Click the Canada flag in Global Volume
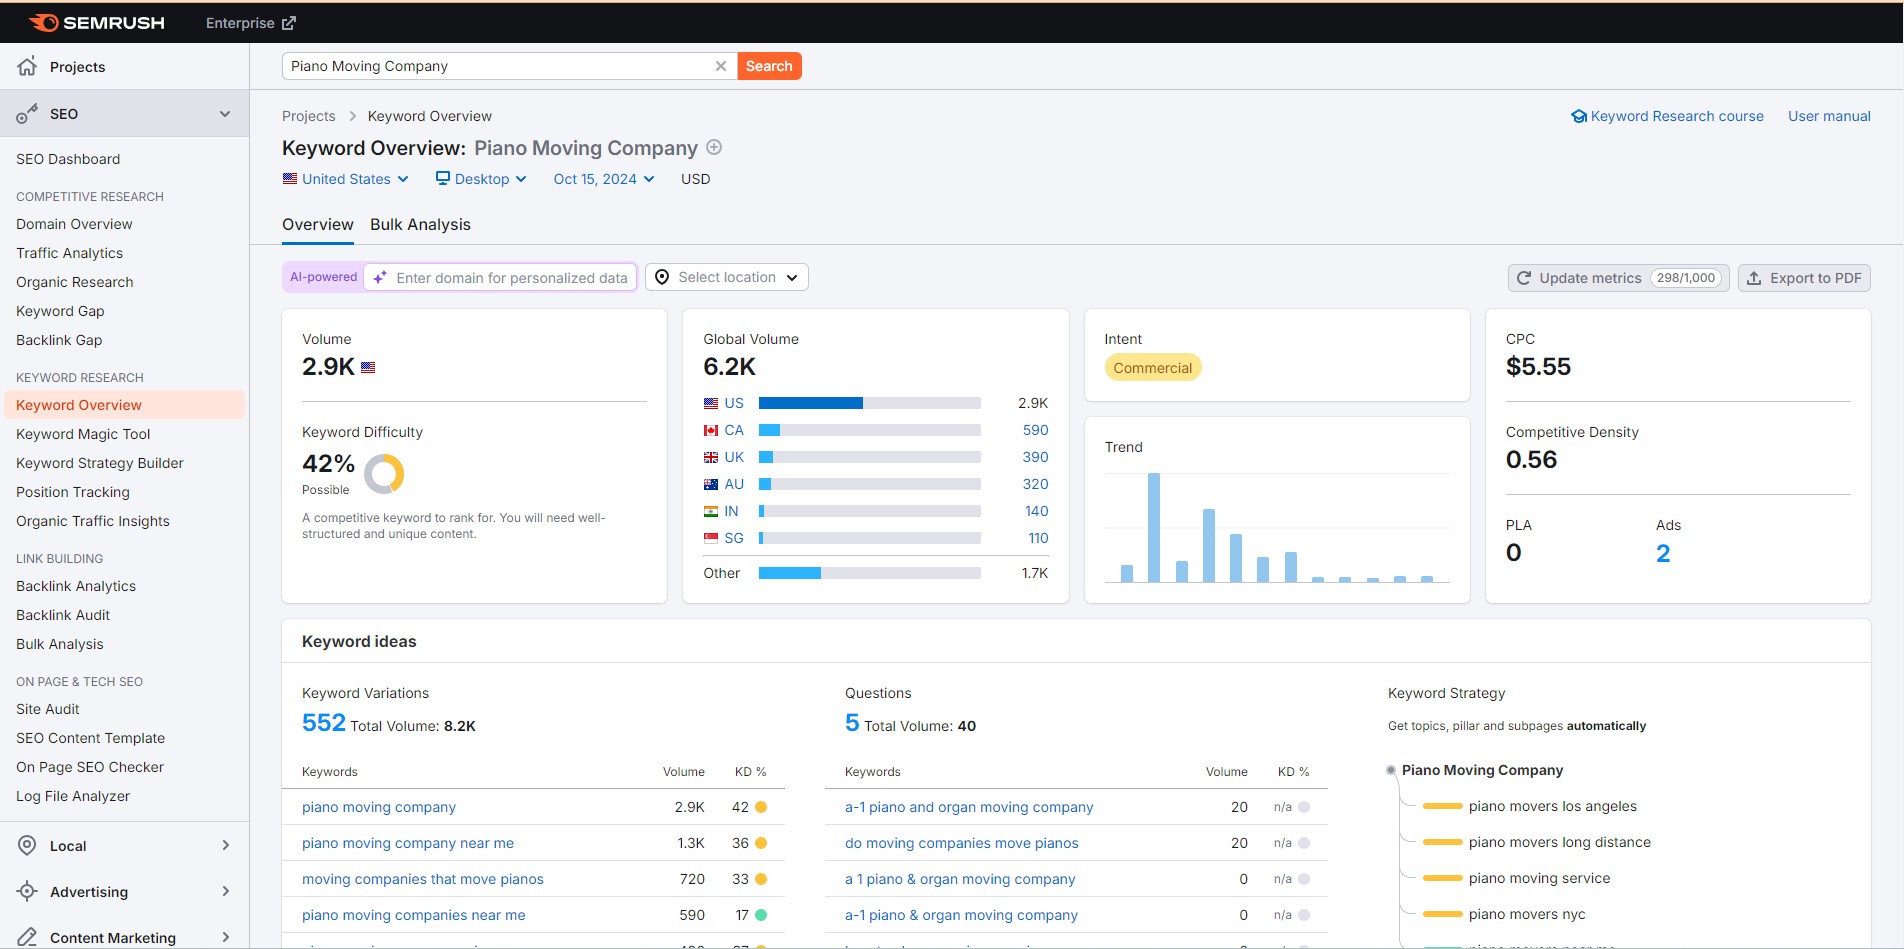The image size is (1904, 949). (x=711, y=430)
